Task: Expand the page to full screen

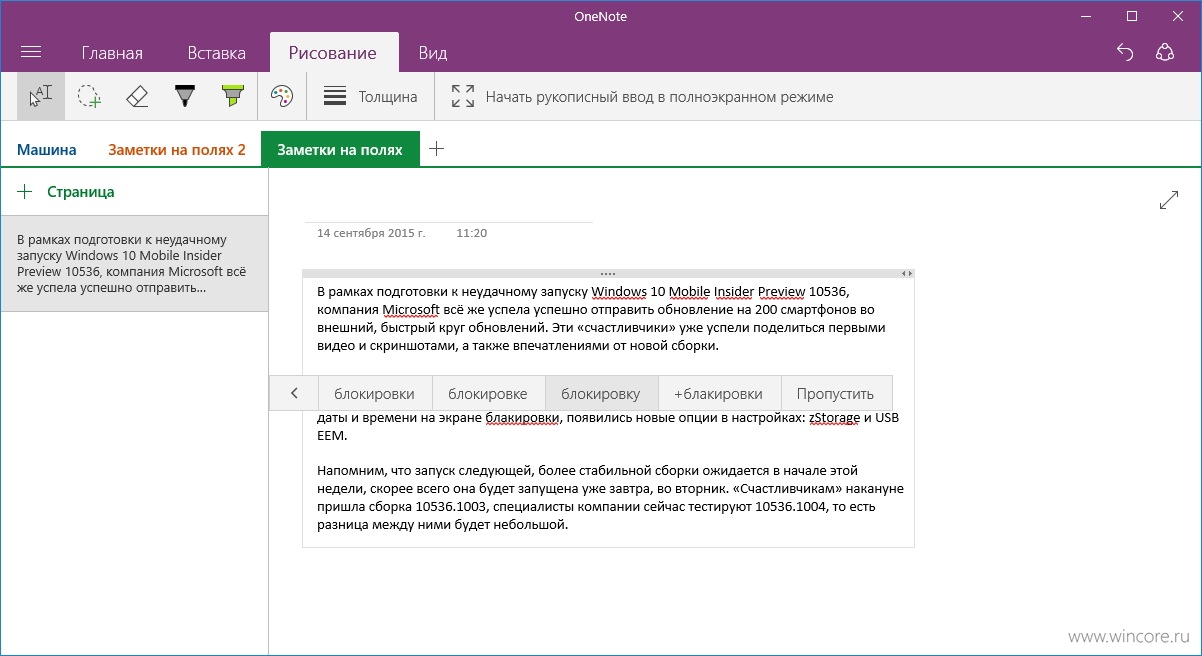Action: pos(1168,200)
